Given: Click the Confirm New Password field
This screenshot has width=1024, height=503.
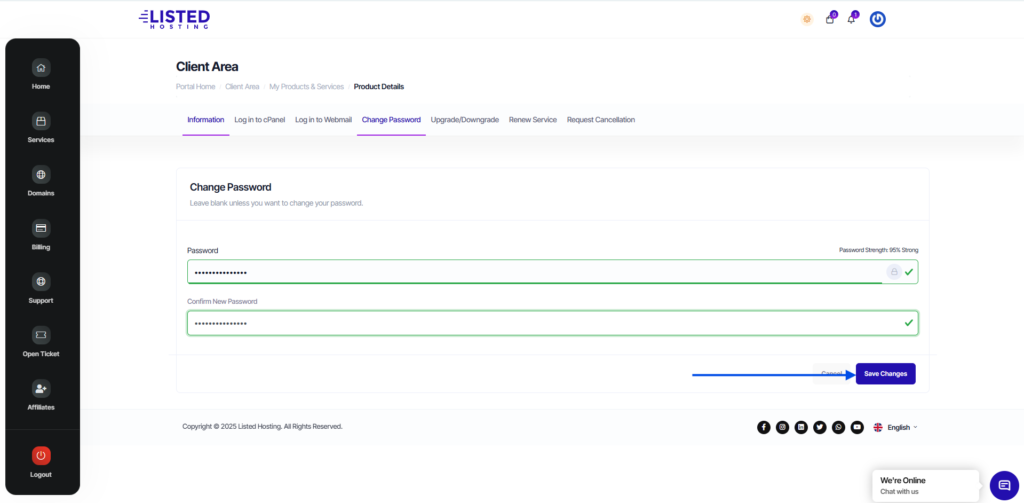Looking at the screenshot, I should 540,323.
